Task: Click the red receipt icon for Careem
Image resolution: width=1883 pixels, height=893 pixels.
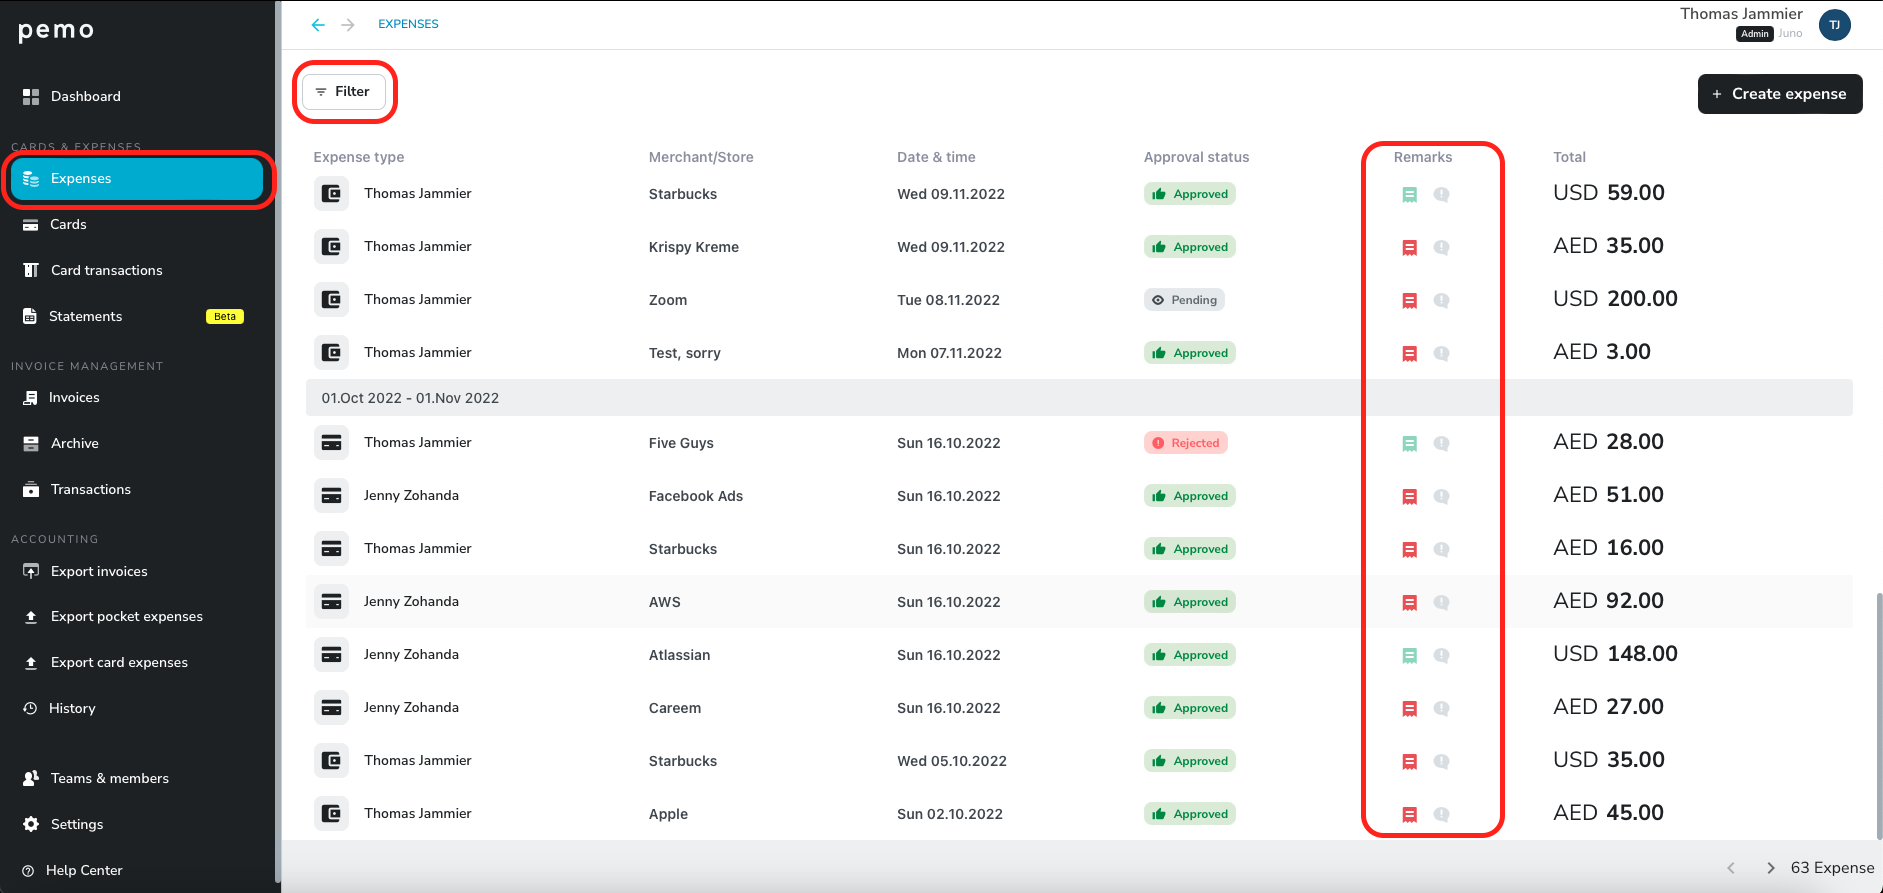Action: point(1409,709)
